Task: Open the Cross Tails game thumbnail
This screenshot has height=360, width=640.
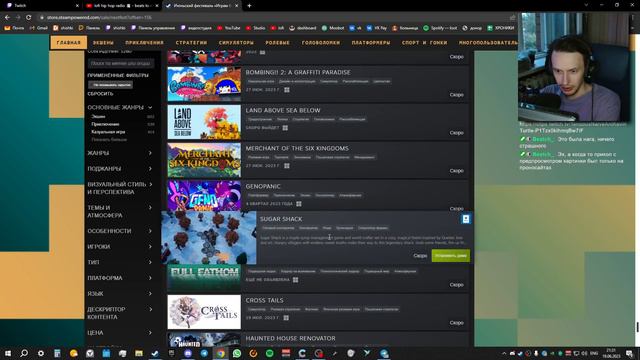Action: (x=204, y=312)
